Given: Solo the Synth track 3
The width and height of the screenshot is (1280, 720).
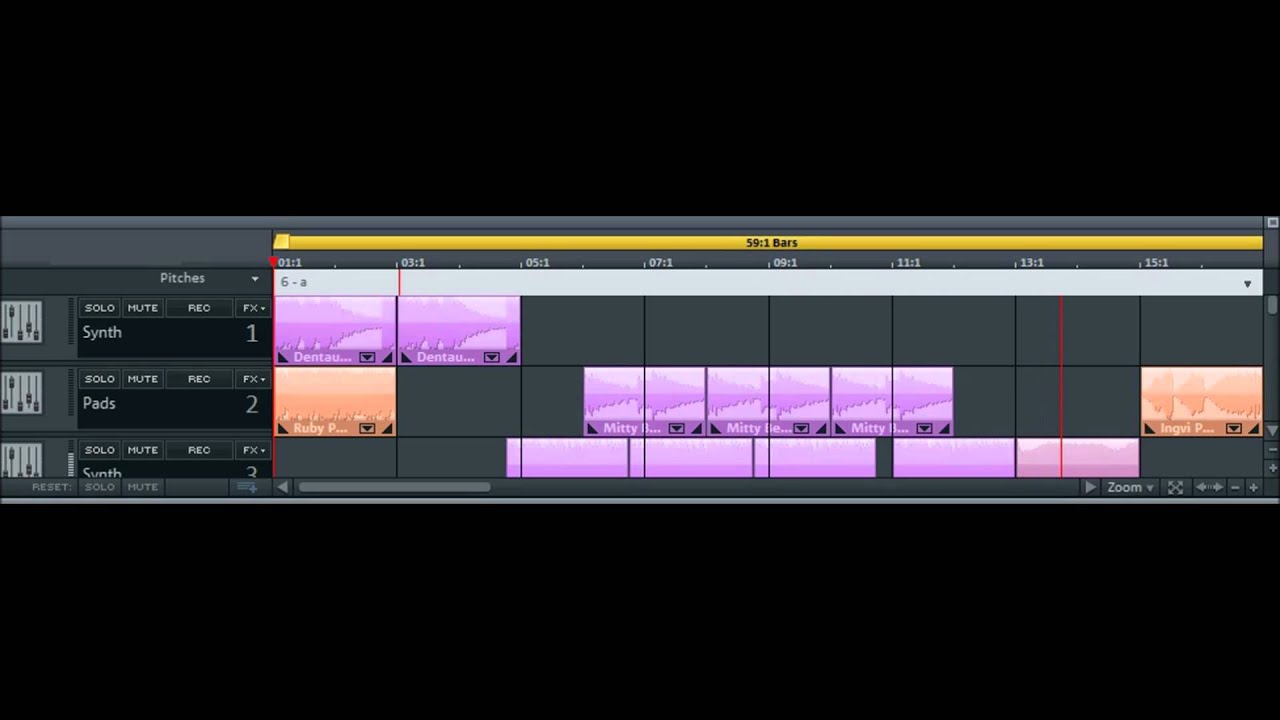Looking at the screenshot, I should pyautogui.click(x=99, y=450).
